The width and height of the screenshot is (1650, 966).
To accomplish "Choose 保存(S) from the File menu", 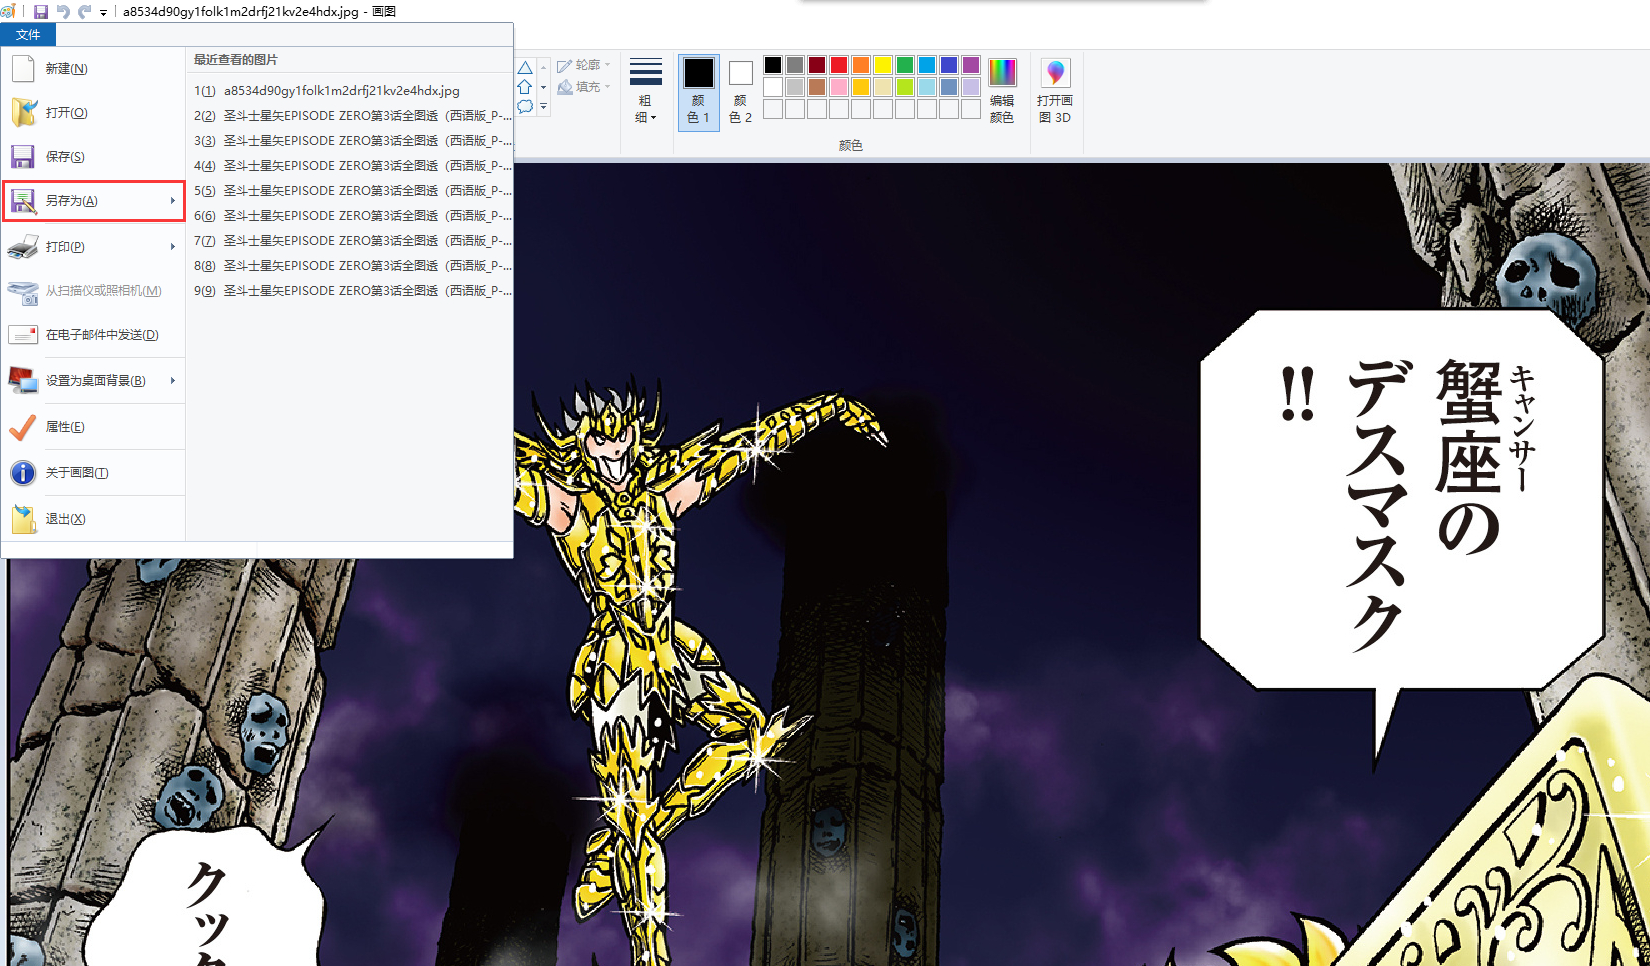I will point(94,157).
